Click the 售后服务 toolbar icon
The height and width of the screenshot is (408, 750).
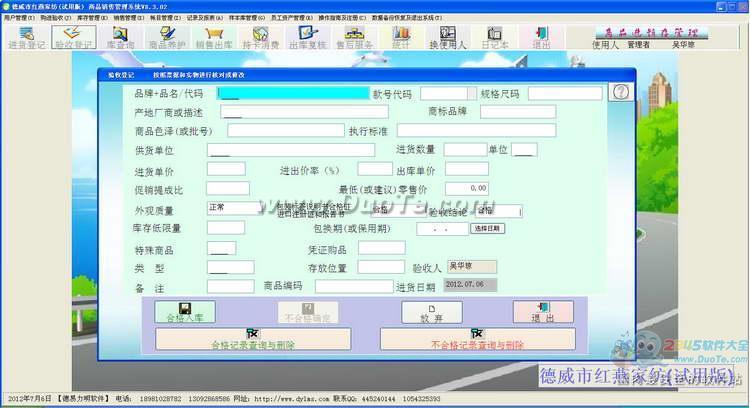[354, 38]
